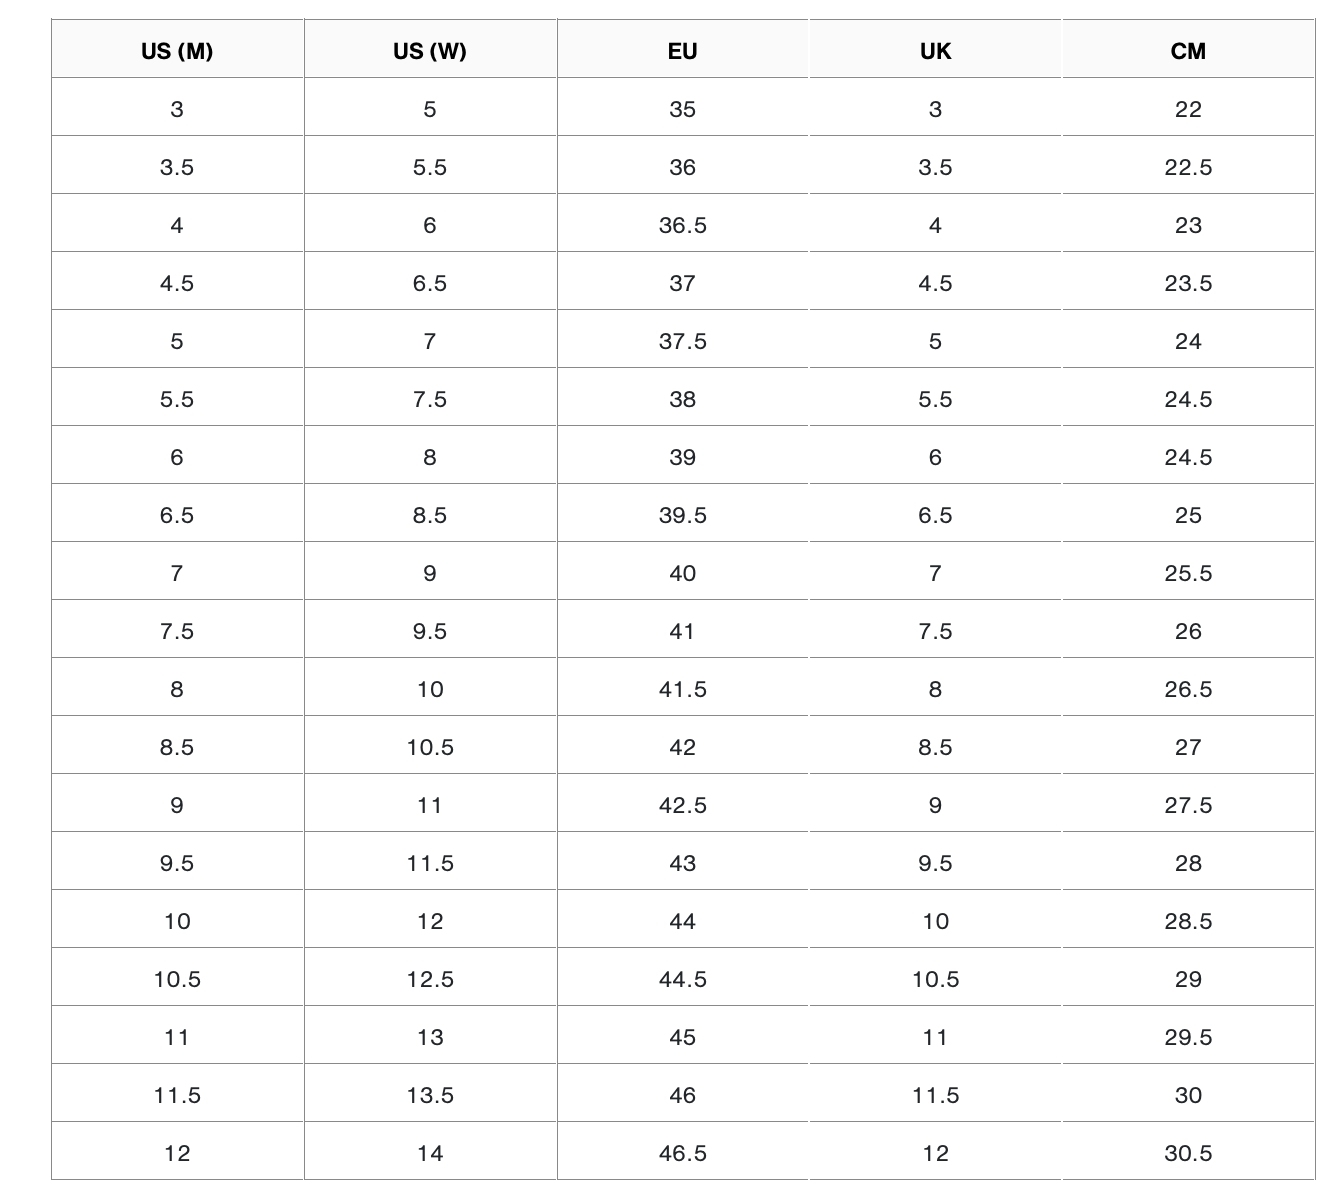Select the UK column header
This screenshot has width=1342, height=1202.
(x=935, y=51)
